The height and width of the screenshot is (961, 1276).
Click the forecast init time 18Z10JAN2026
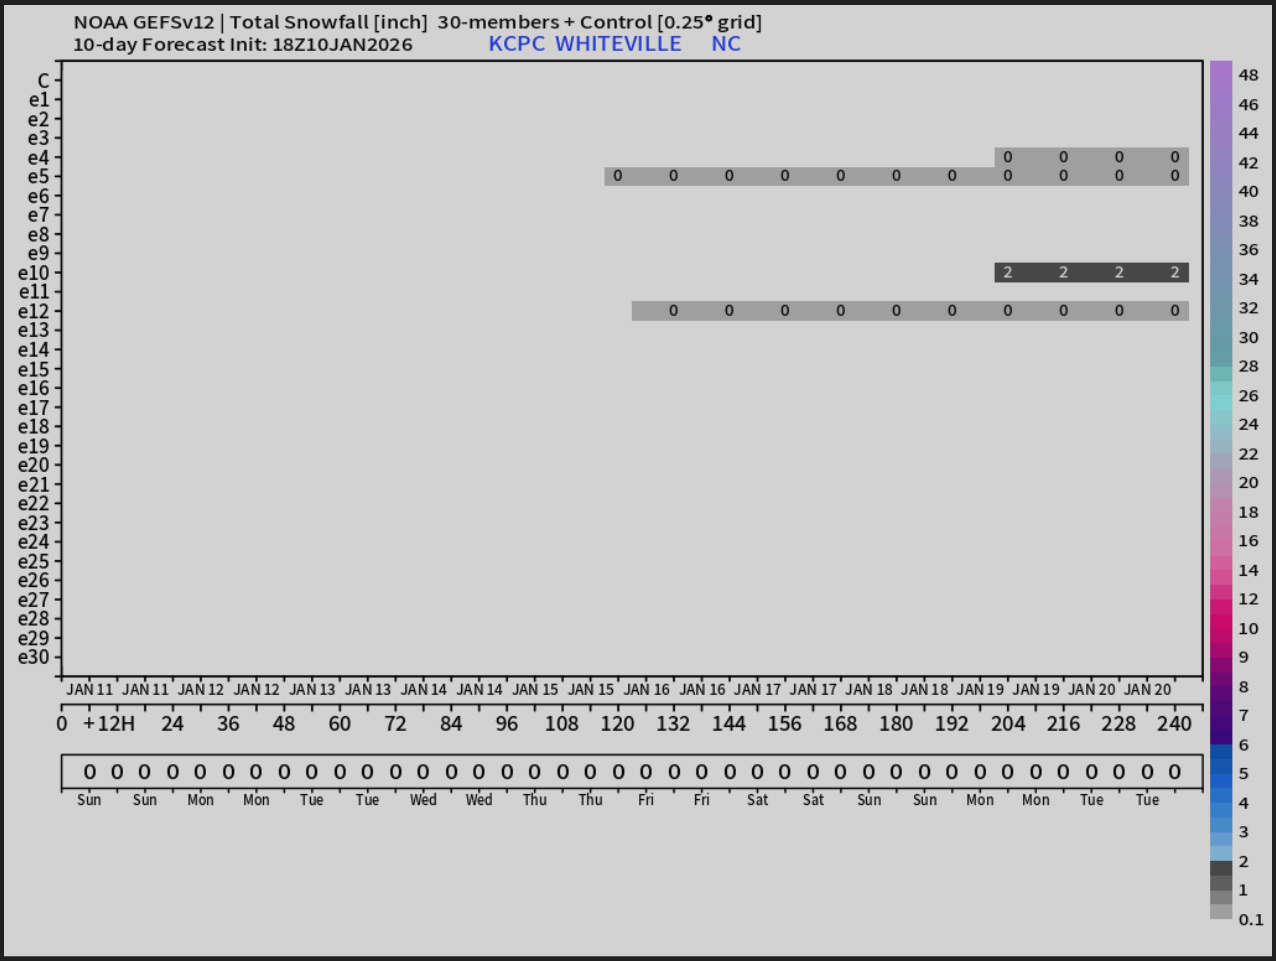click(342, 45)
